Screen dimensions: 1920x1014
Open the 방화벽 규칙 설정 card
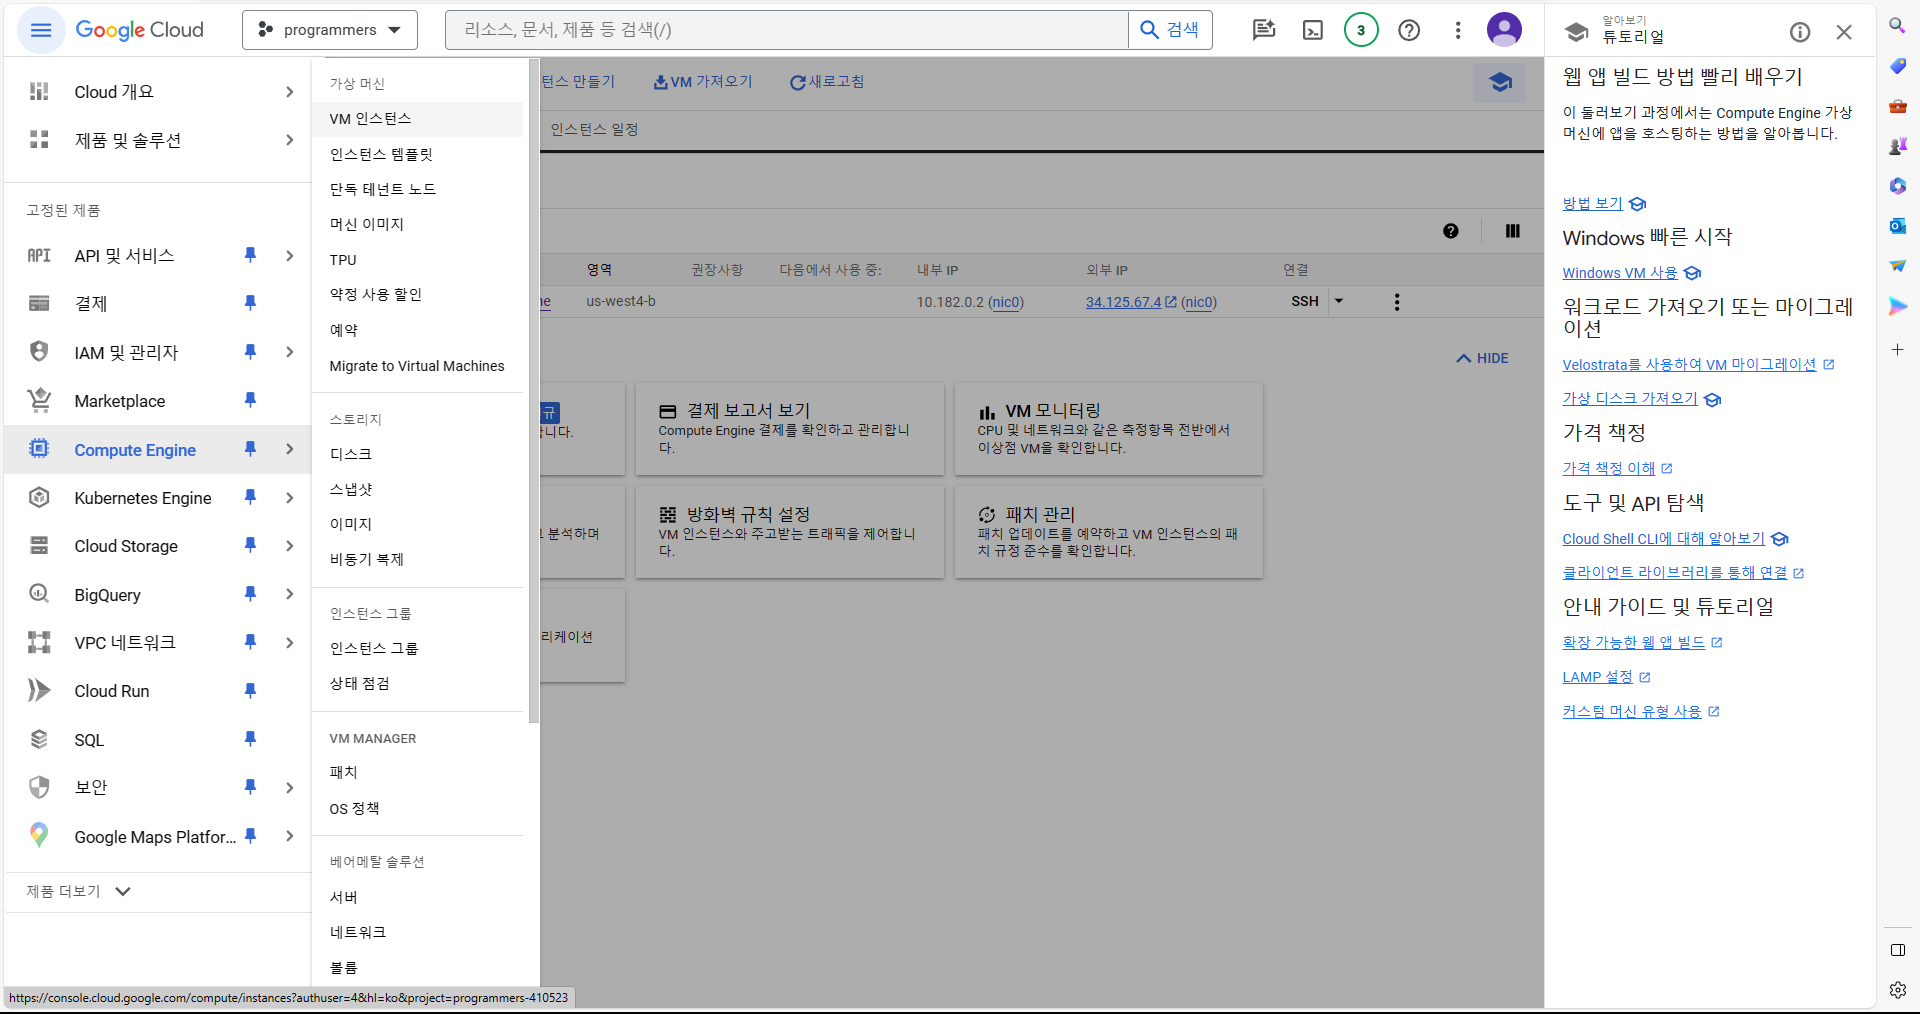[x=790, y=532]
